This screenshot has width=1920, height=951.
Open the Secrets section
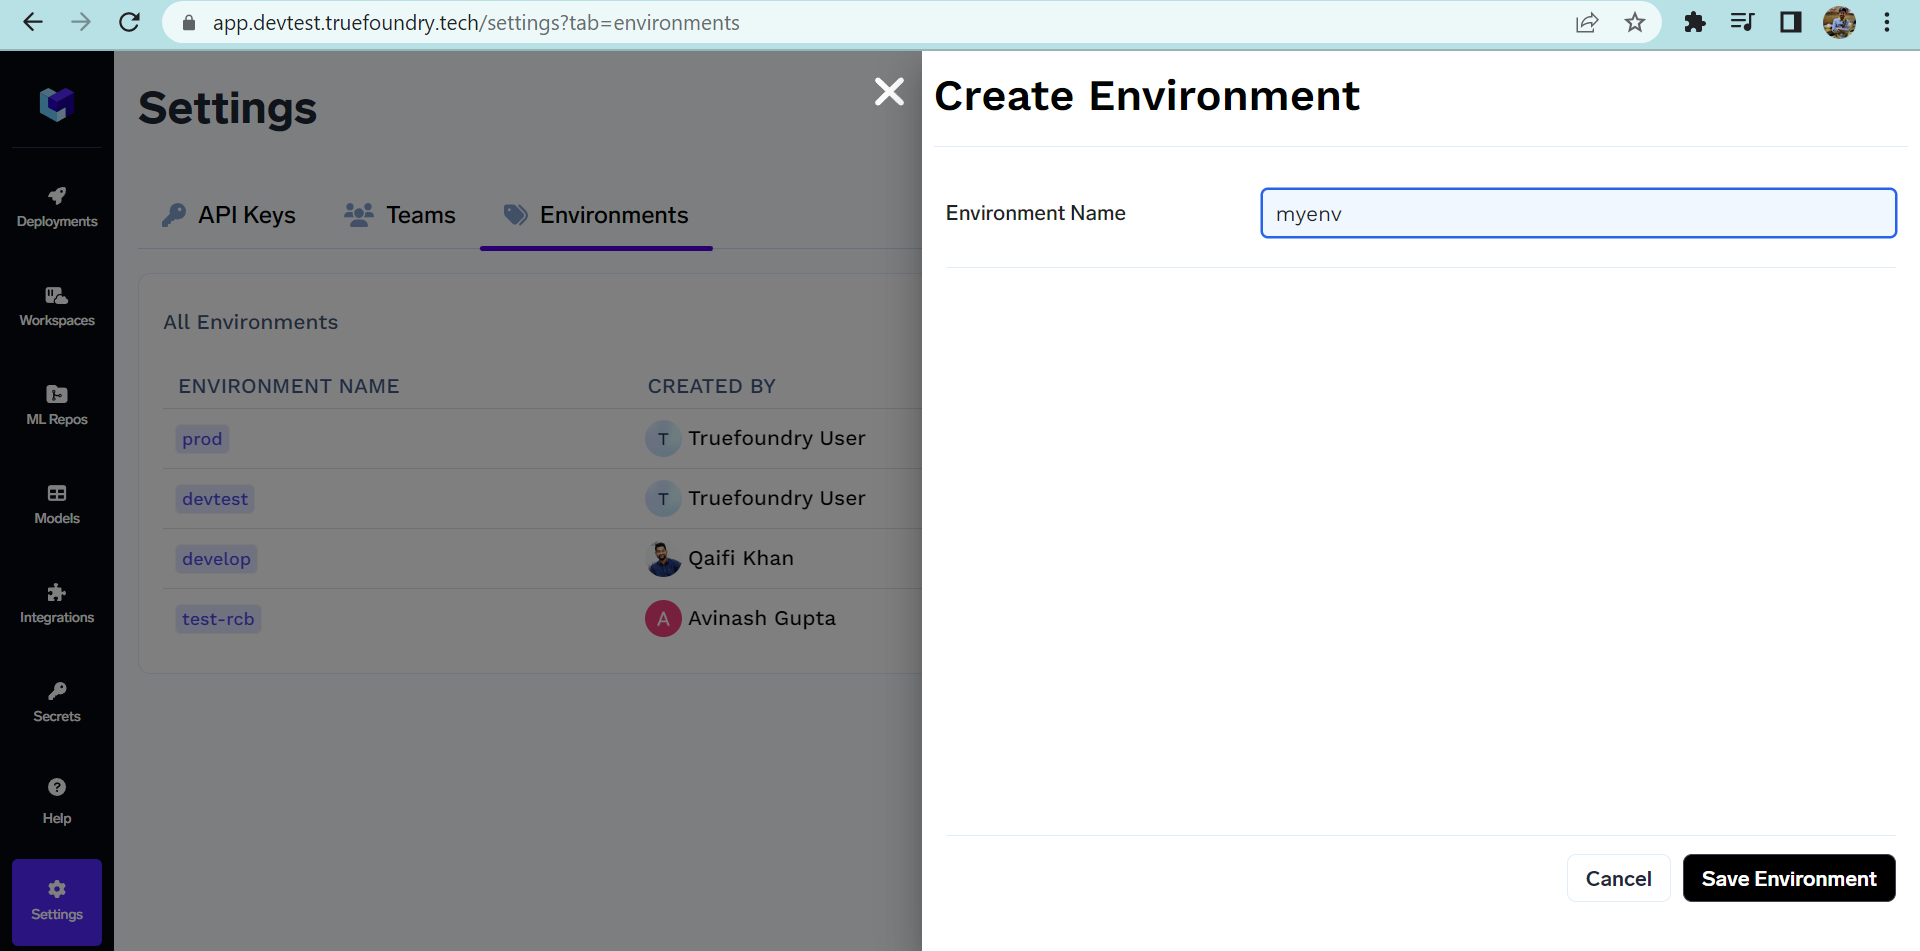[x=57, y=702]
